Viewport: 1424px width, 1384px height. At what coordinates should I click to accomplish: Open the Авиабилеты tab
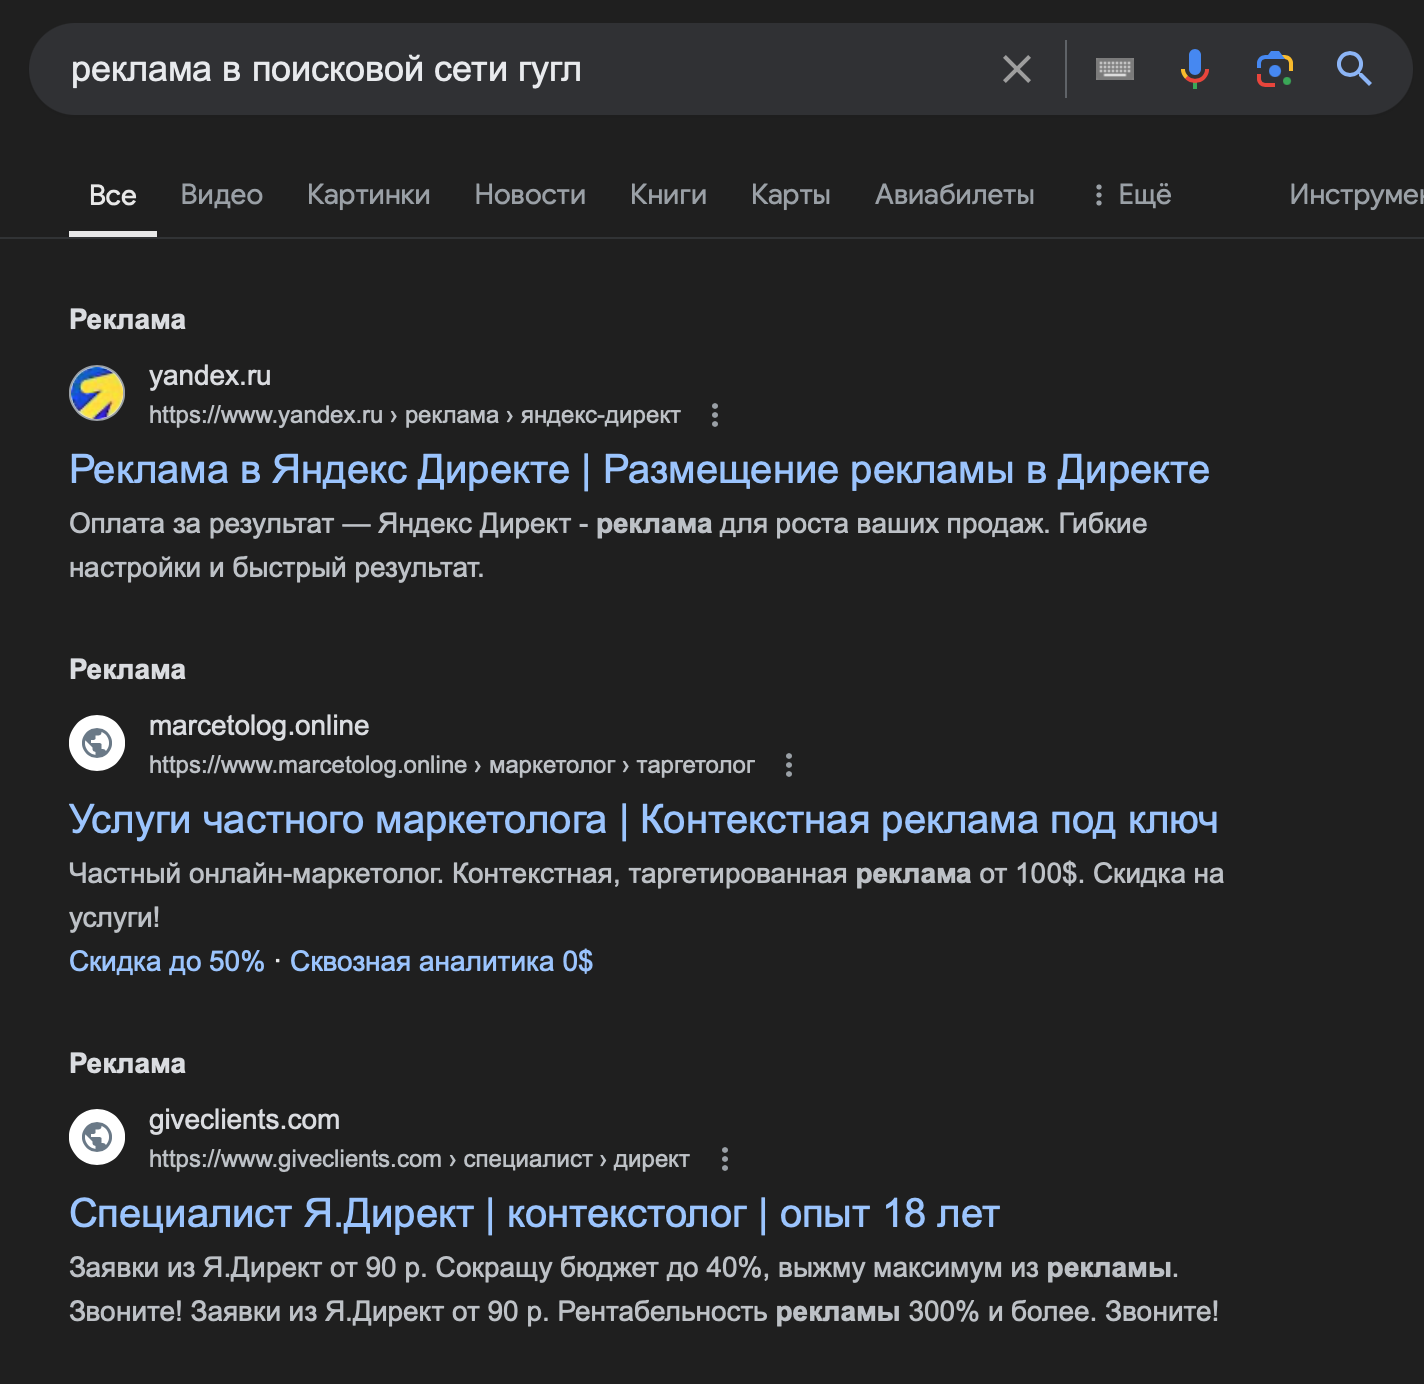(955, 195)
